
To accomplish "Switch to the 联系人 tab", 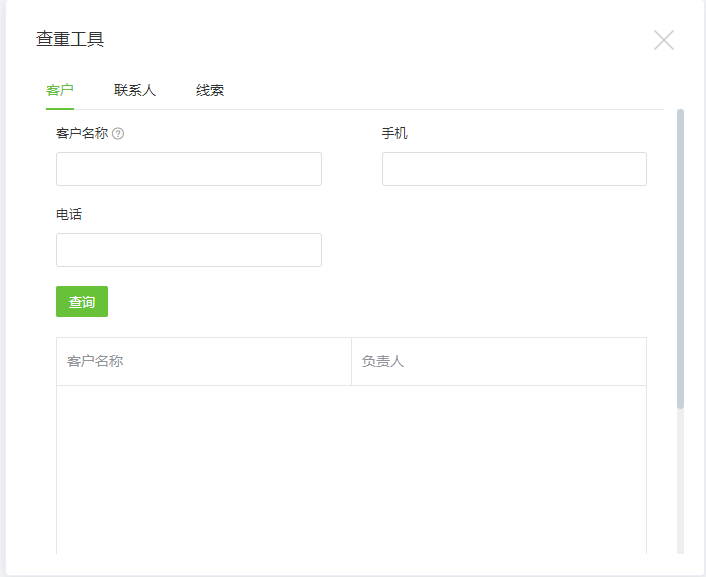I will click(x=135, y=90).
